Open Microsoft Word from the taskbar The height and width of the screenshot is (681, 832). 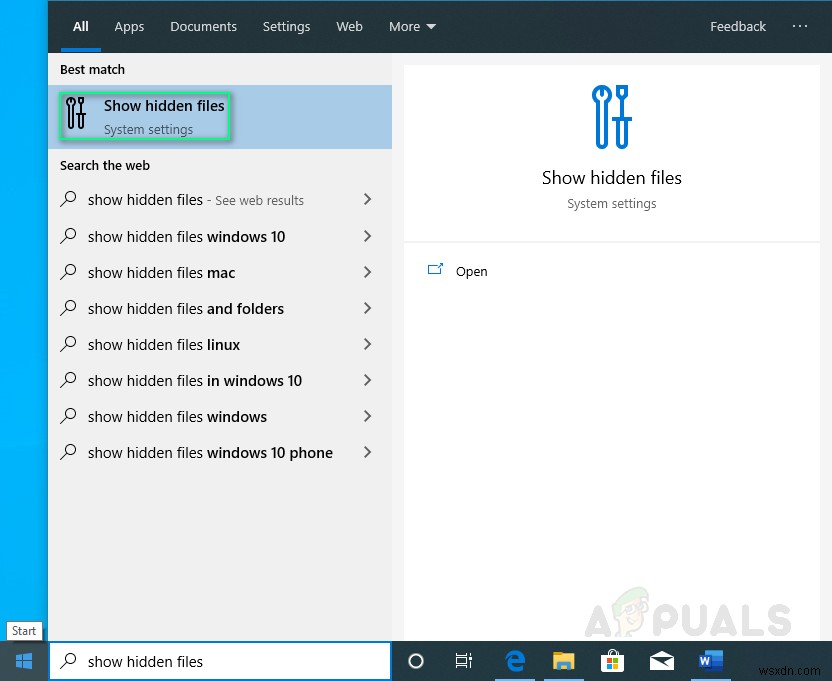[711, 661]
